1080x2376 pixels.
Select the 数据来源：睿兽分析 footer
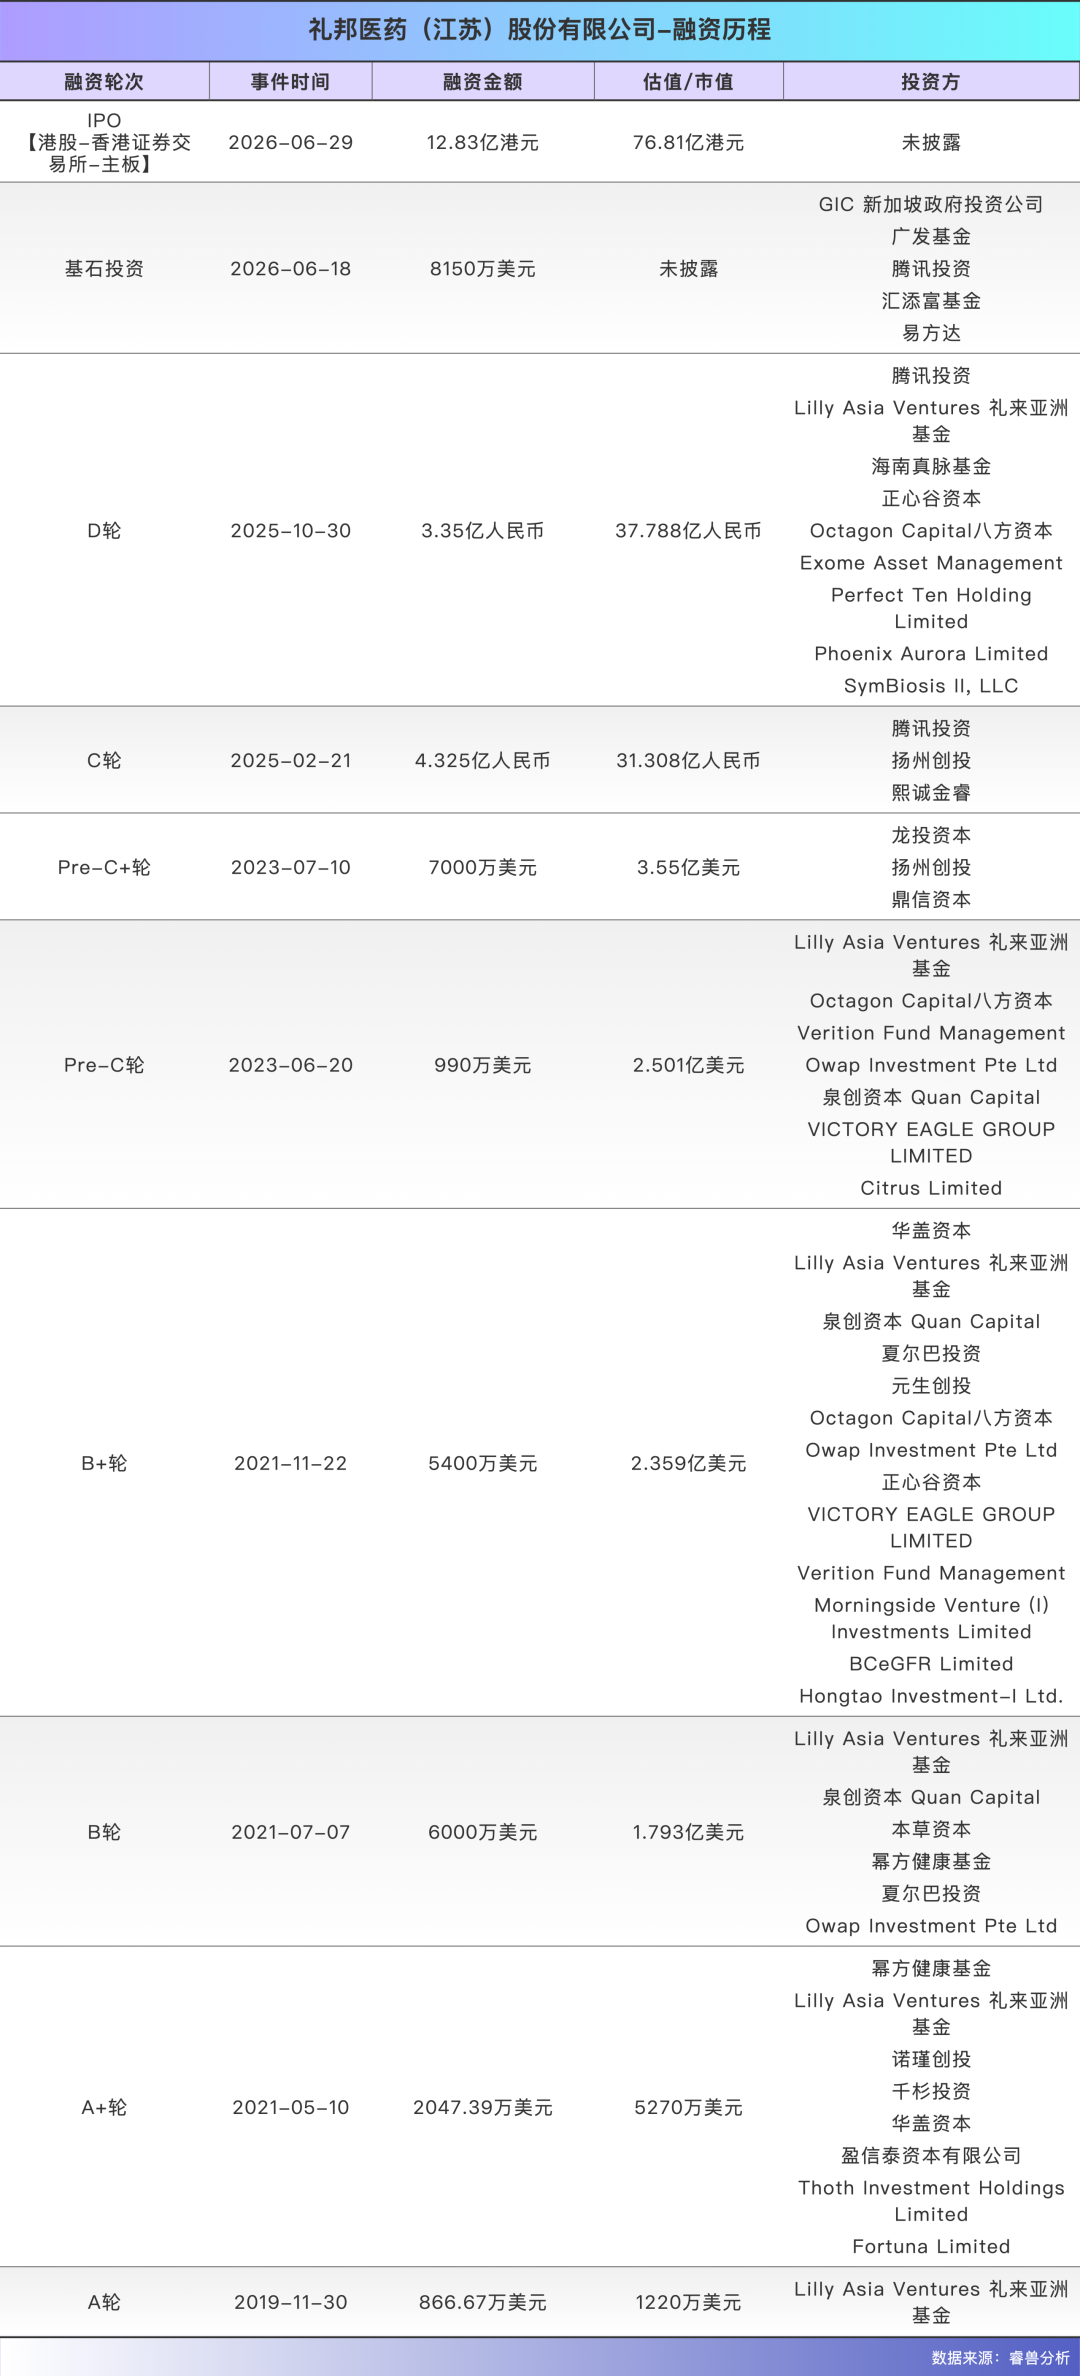tap(1001, 2358)
